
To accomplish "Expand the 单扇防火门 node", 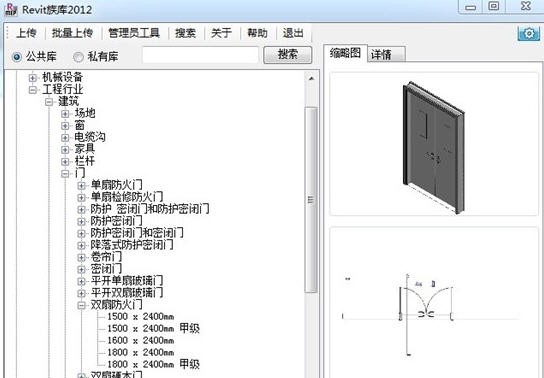I will [x=82, y=186].
